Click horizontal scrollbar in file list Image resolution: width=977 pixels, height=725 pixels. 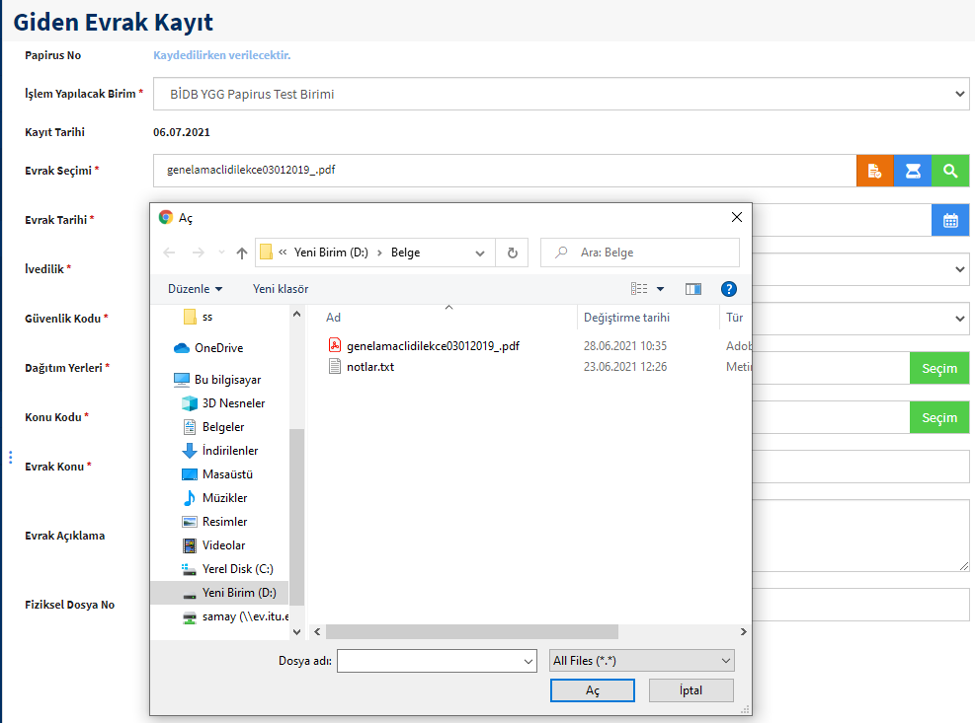pos(472,632)
